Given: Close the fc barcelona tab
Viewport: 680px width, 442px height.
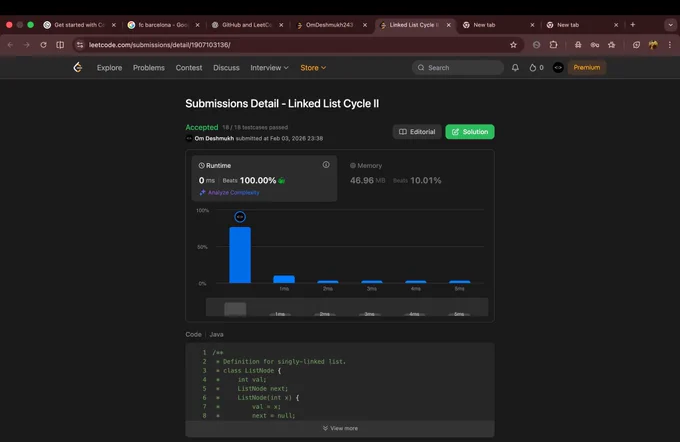Looking at the screenshot, I should click(197, 25).
